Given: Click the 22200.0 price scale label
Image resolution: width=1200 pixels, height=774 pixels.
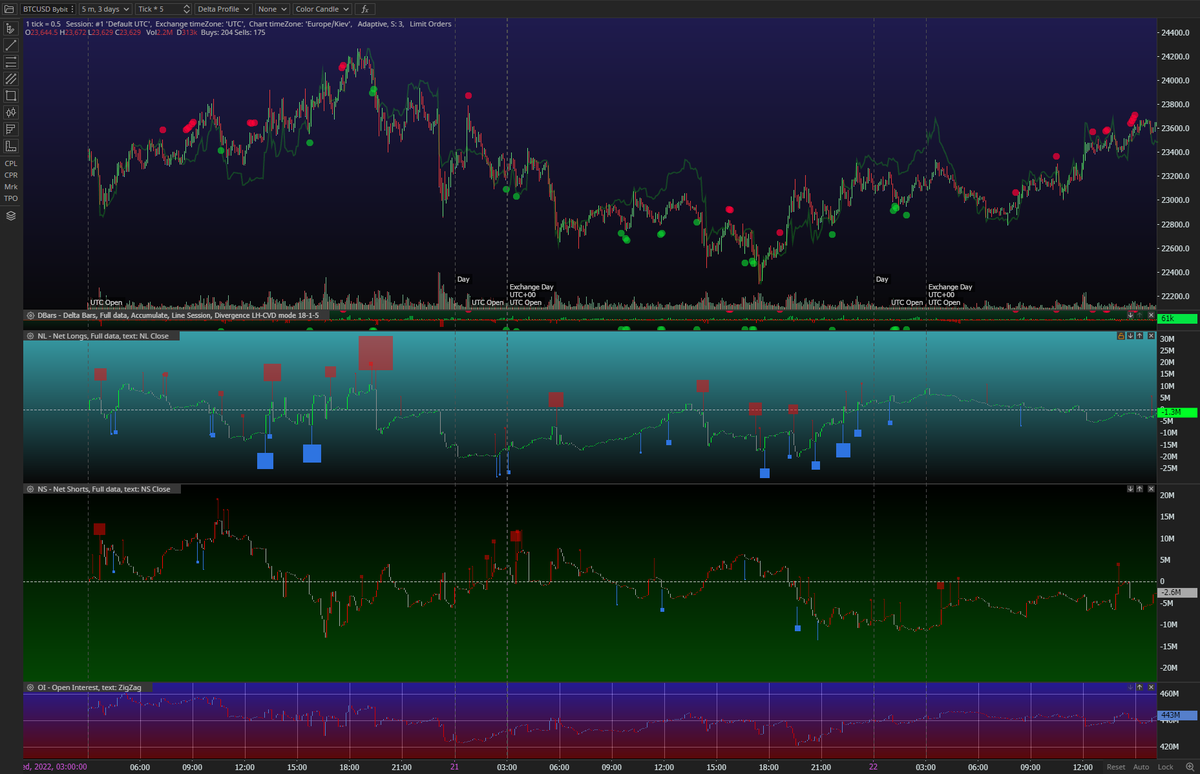Looking at the screenshot, I should [1174, 297].
